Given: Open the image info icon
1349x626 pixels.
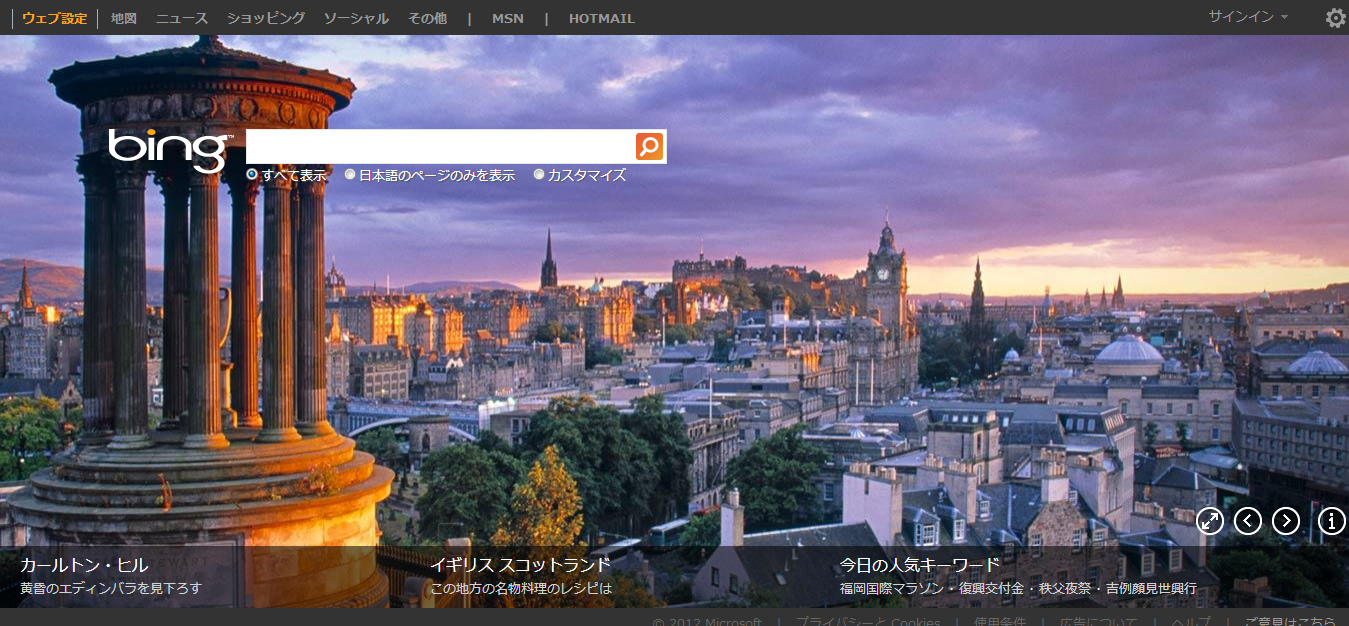Looking at the screenshot, I should click(x=1332, y=520).
